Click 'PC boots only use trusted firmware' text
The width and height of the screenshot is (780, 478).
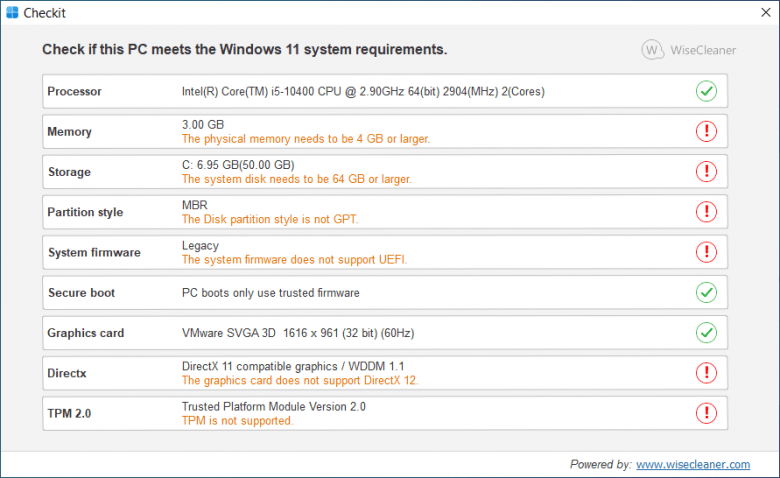pyautogui.click(x=271, y=293)
